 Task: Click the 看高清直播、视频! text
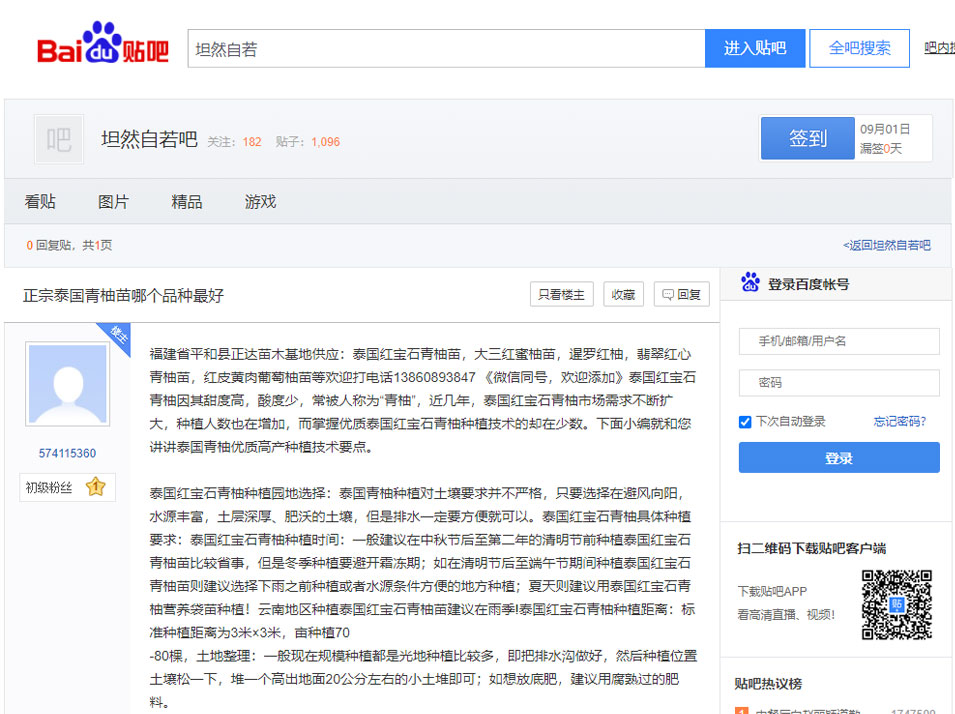[x=786, y=615]
